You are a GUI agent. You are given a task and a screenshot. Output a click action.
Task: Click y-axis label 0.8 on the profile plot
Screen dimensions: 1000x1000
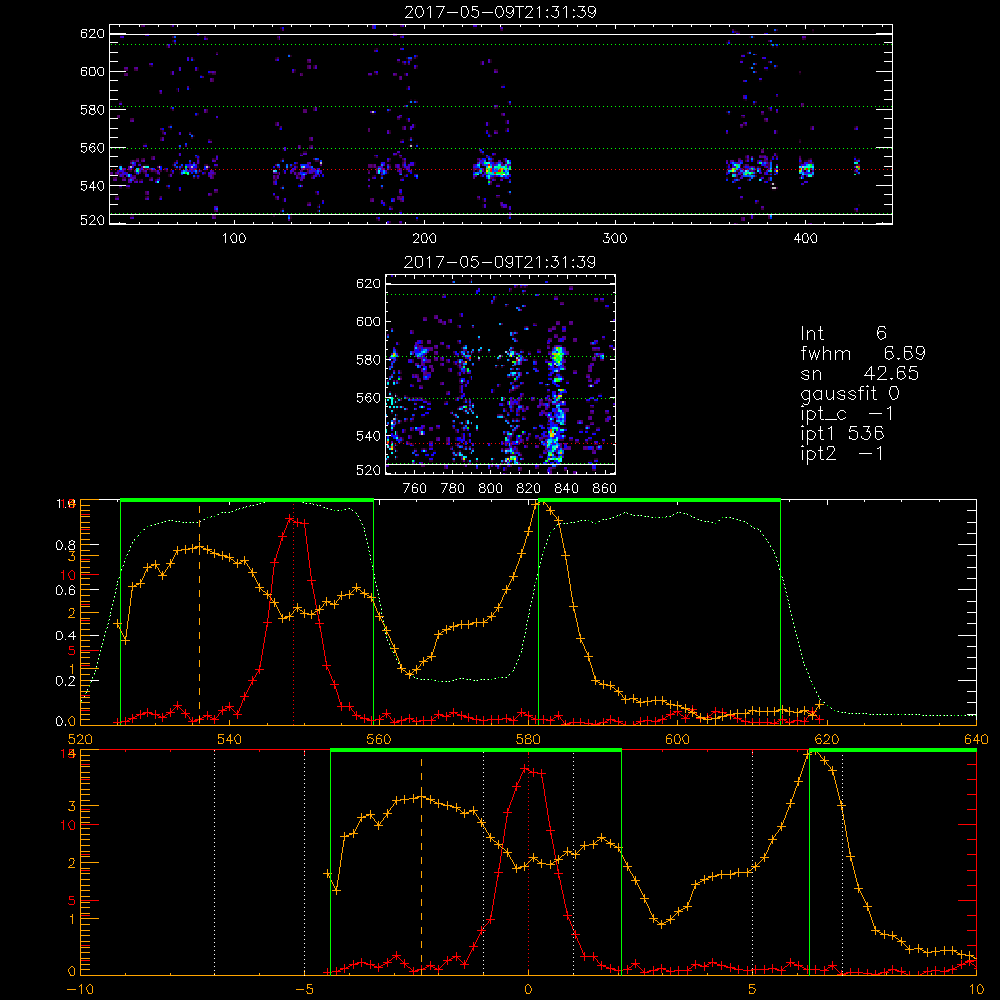pos(66,545)
